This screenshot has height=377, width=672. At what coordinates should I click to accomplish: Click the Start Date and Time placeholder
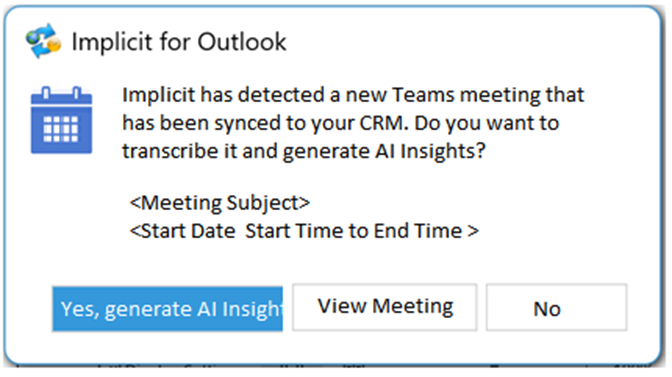[304, 231]
